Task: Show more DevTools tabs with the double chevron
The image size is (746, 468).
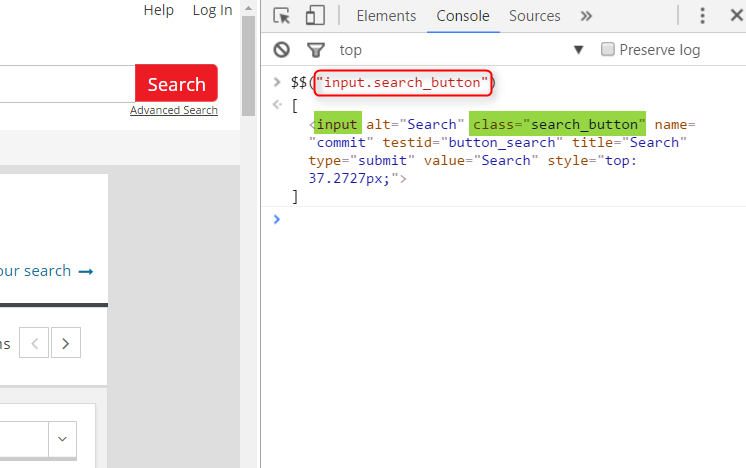Action: [586, 16]
